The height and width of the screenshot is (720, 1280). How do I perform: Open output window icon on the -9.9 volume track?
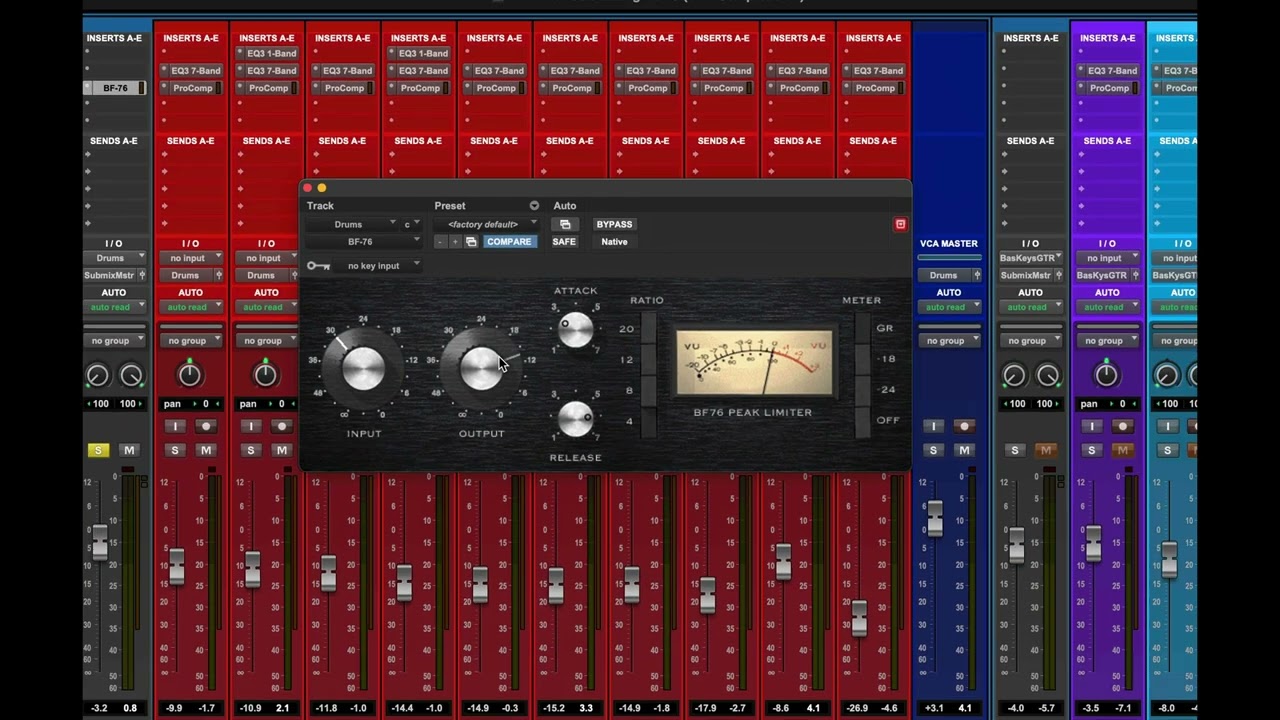tap(218, 275)
